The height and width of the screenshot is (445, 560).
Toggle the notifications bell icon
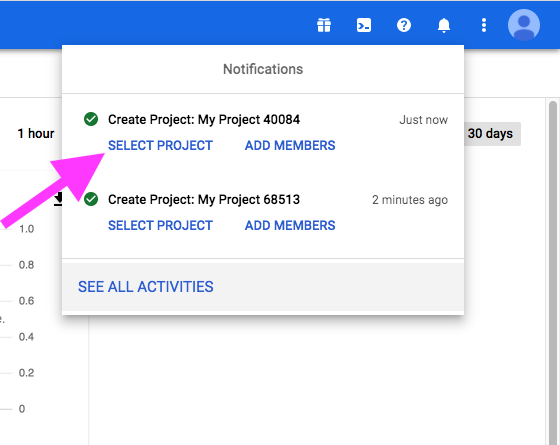pos(444,25)
